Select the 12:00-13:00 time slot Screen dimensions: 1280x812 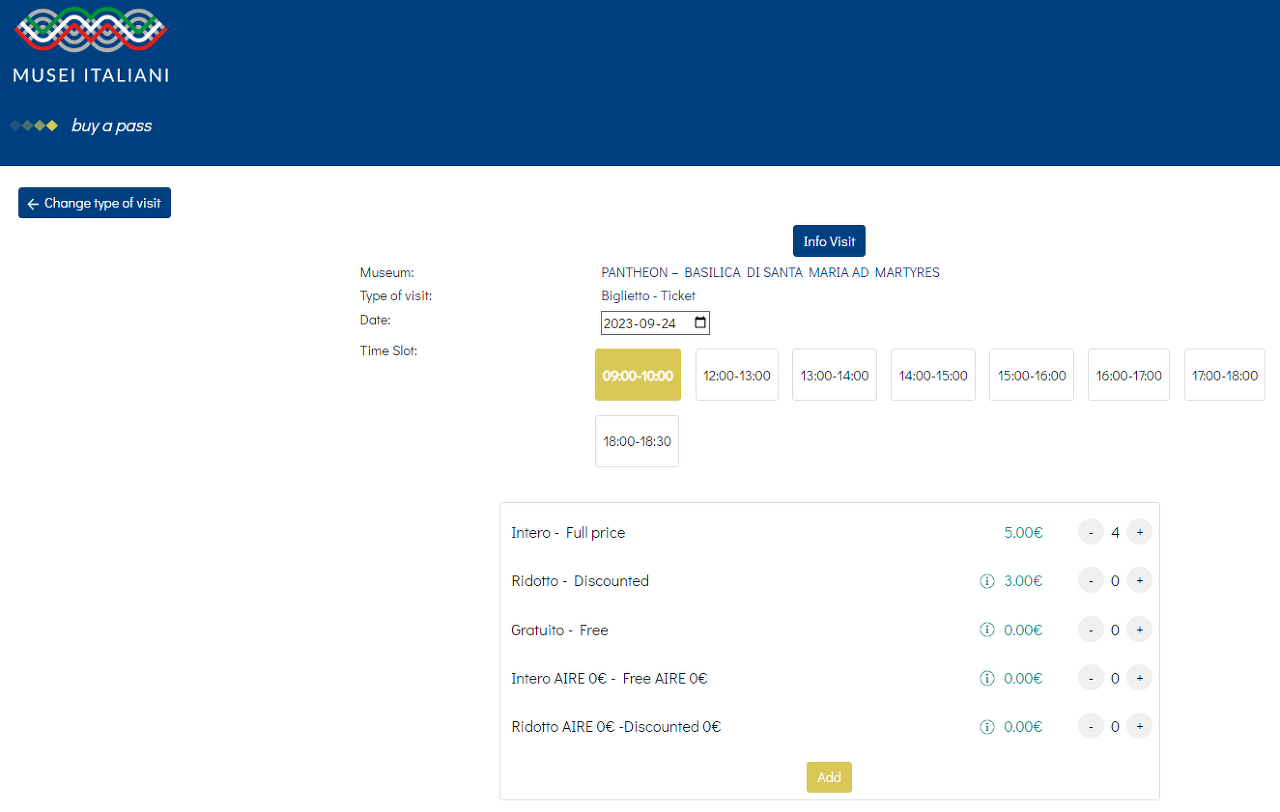click(x=737, y=375)
